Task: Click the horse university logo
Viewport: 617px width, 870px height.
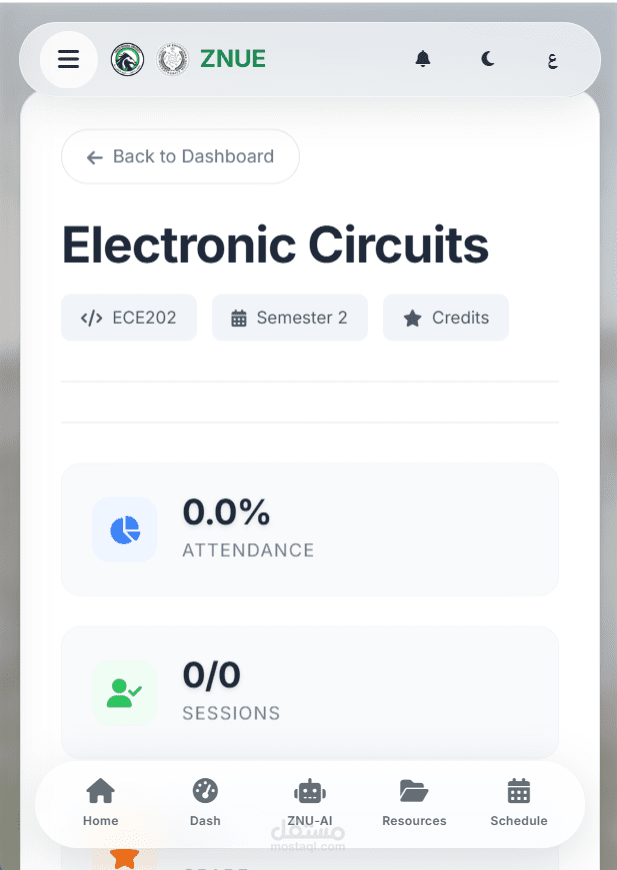Action: point(127,59)
